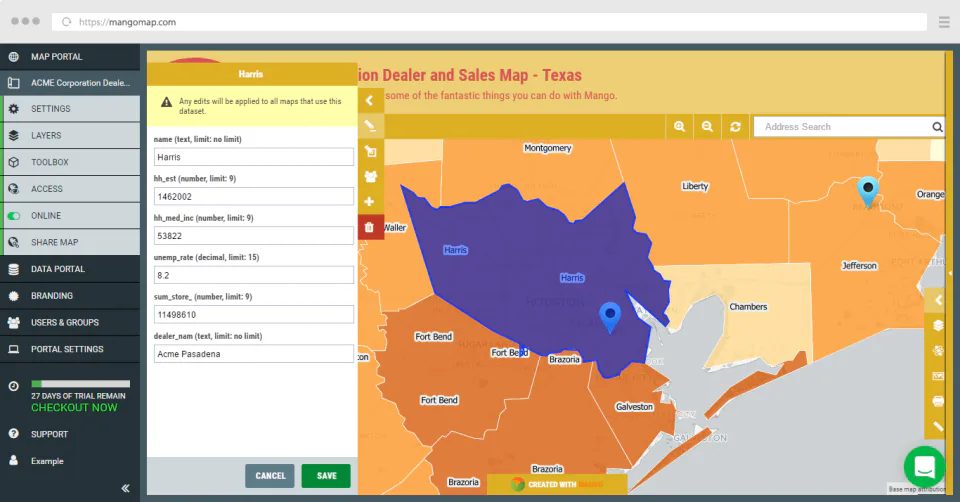This screenshot has height=502, width=960.
Task: Click the refresh map view icon
Action: (735, 127)
